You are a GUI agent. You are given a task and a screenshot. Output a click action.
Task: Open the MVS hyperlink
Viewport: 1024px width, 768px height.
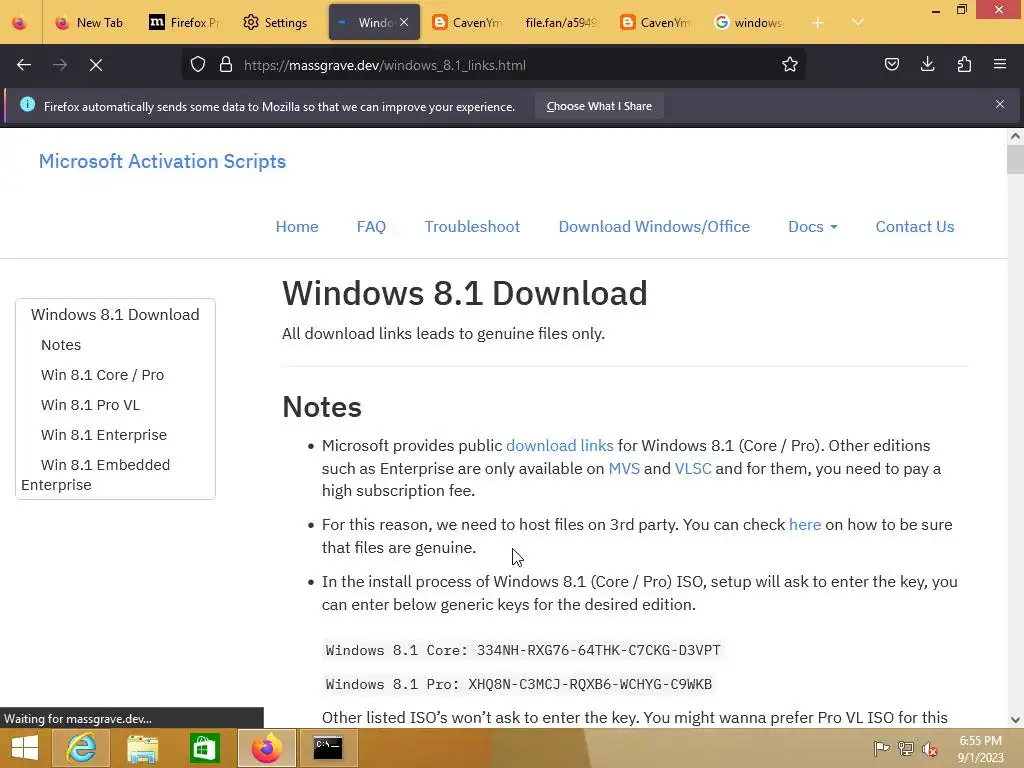coord(624,468)
